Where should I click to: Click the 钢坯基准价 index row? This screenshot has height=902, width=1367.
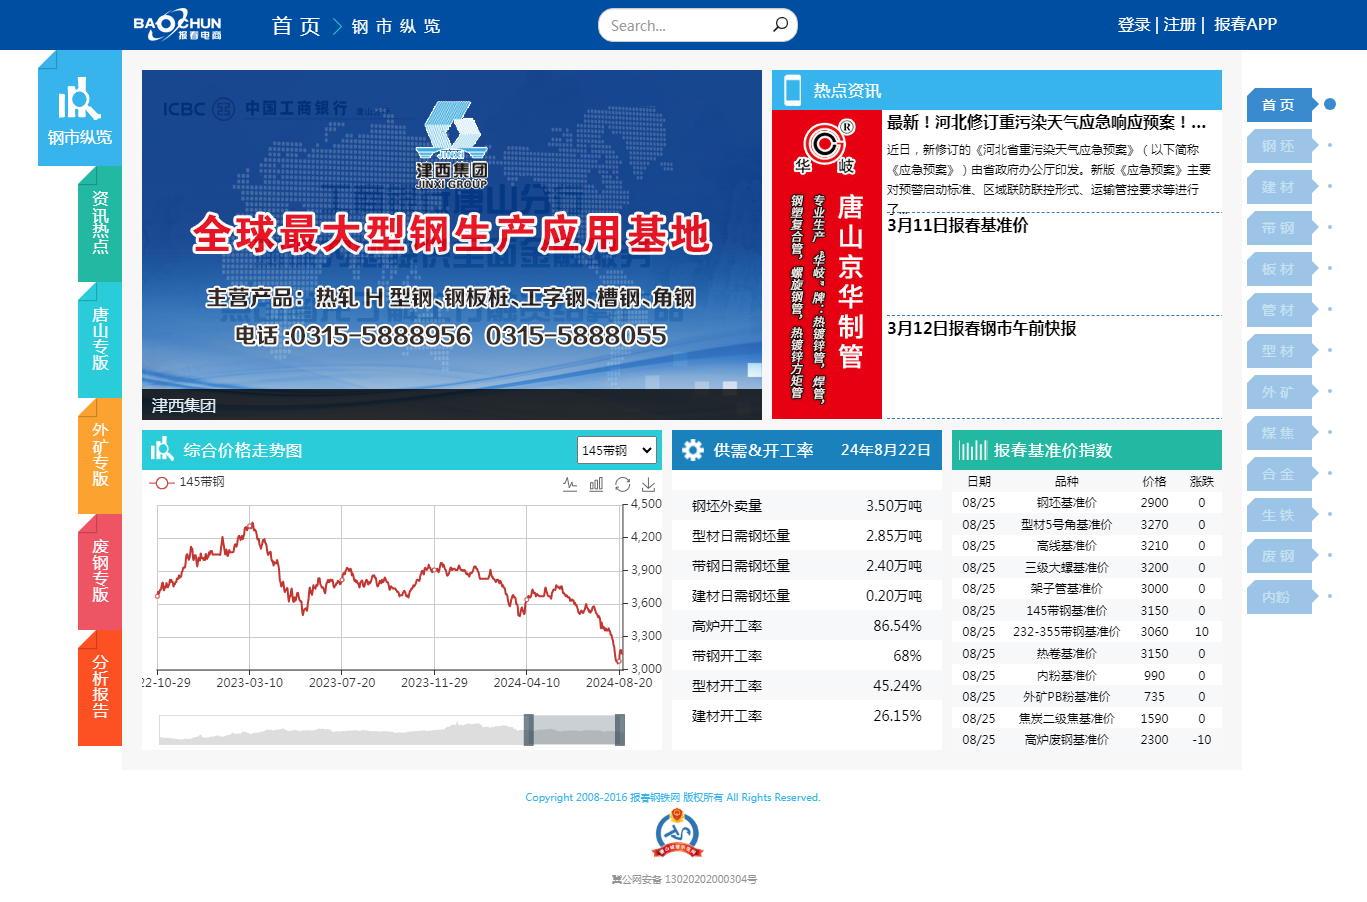[1087, 503]
